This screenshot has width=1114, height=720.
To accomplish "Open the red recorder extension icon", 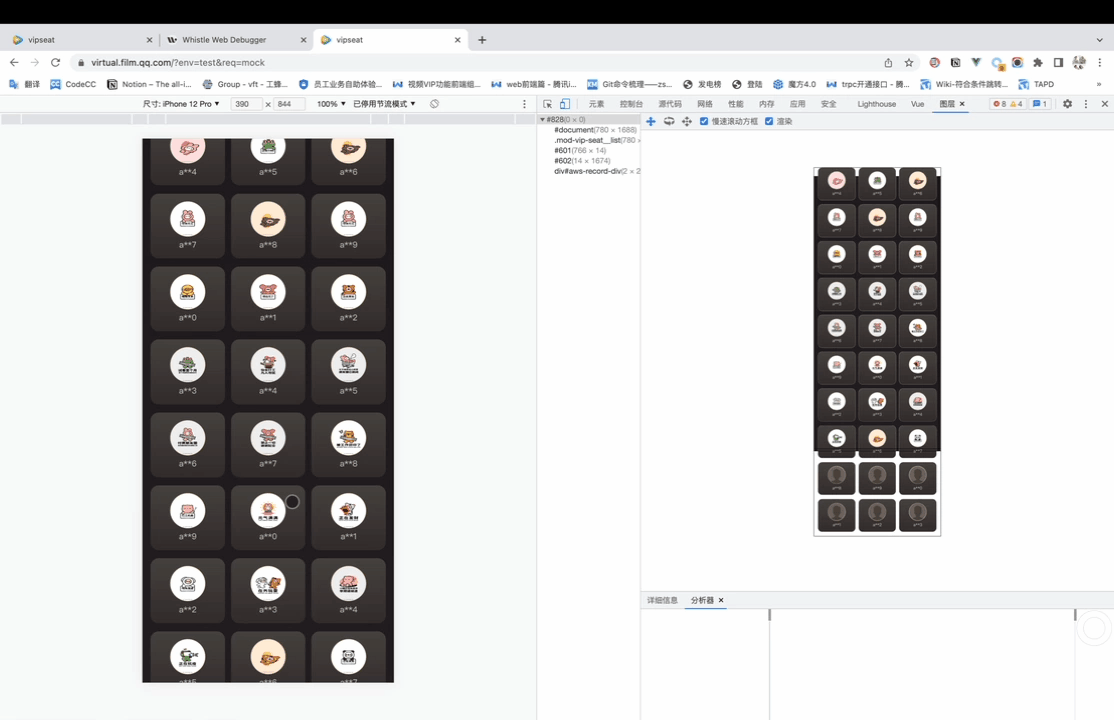I will [935, 63].
